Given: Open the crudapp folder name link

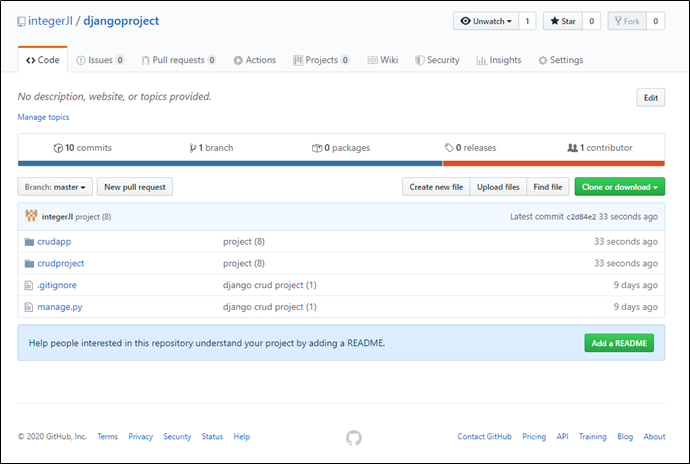Looking at the screenshot, I should (54, 242).
